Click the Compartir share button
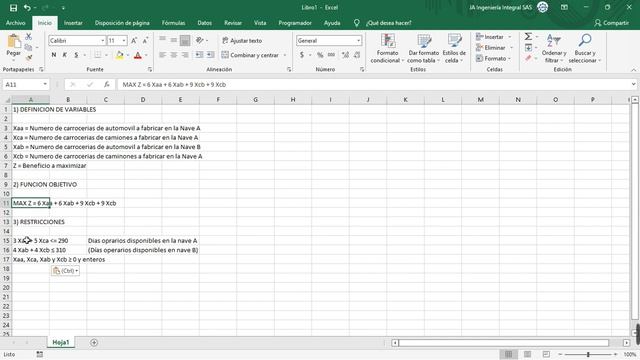 pos(611,23)
